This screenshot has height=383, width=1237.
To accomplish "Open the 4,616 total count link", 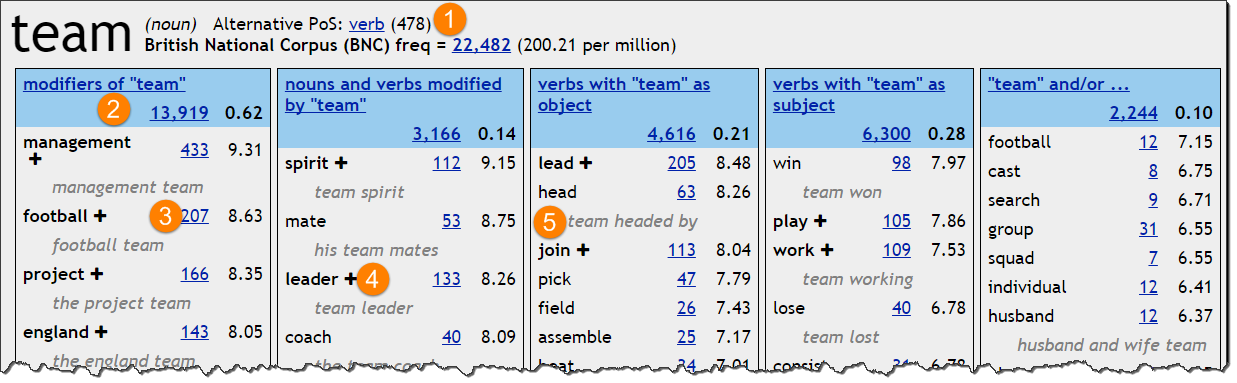I will click(x=671, y=134).
